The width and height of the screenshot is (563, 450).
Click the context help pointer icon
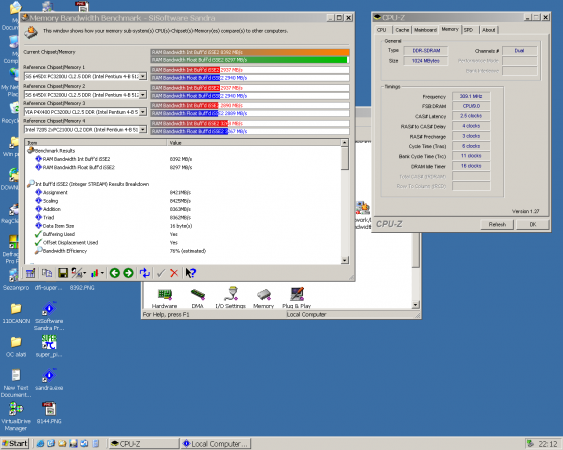190,273
